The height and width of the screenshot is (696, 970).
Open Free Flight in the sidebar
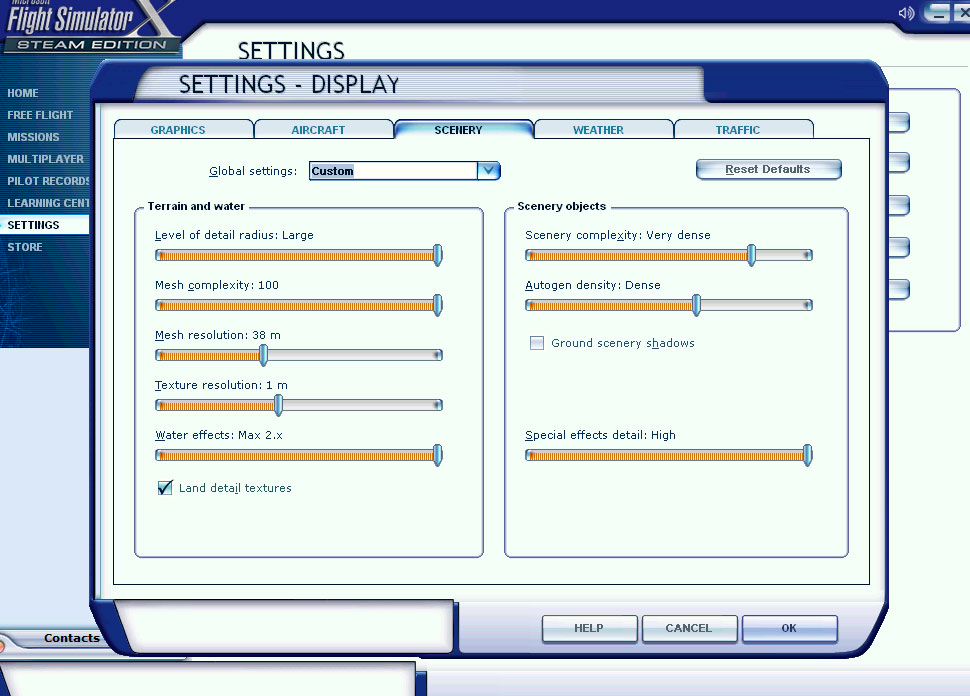pyautogui.click(x=41, y=115)
